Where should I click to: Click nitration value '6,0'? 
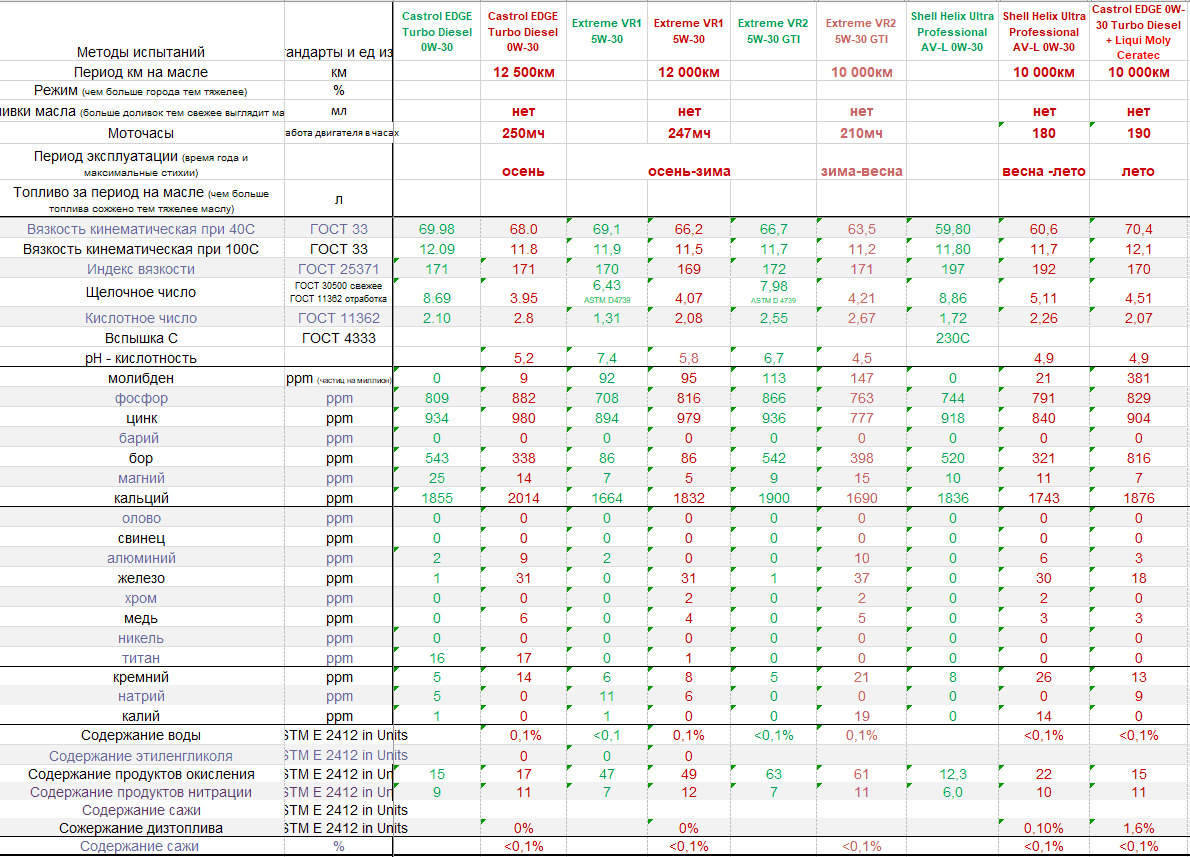coord(952,792)
